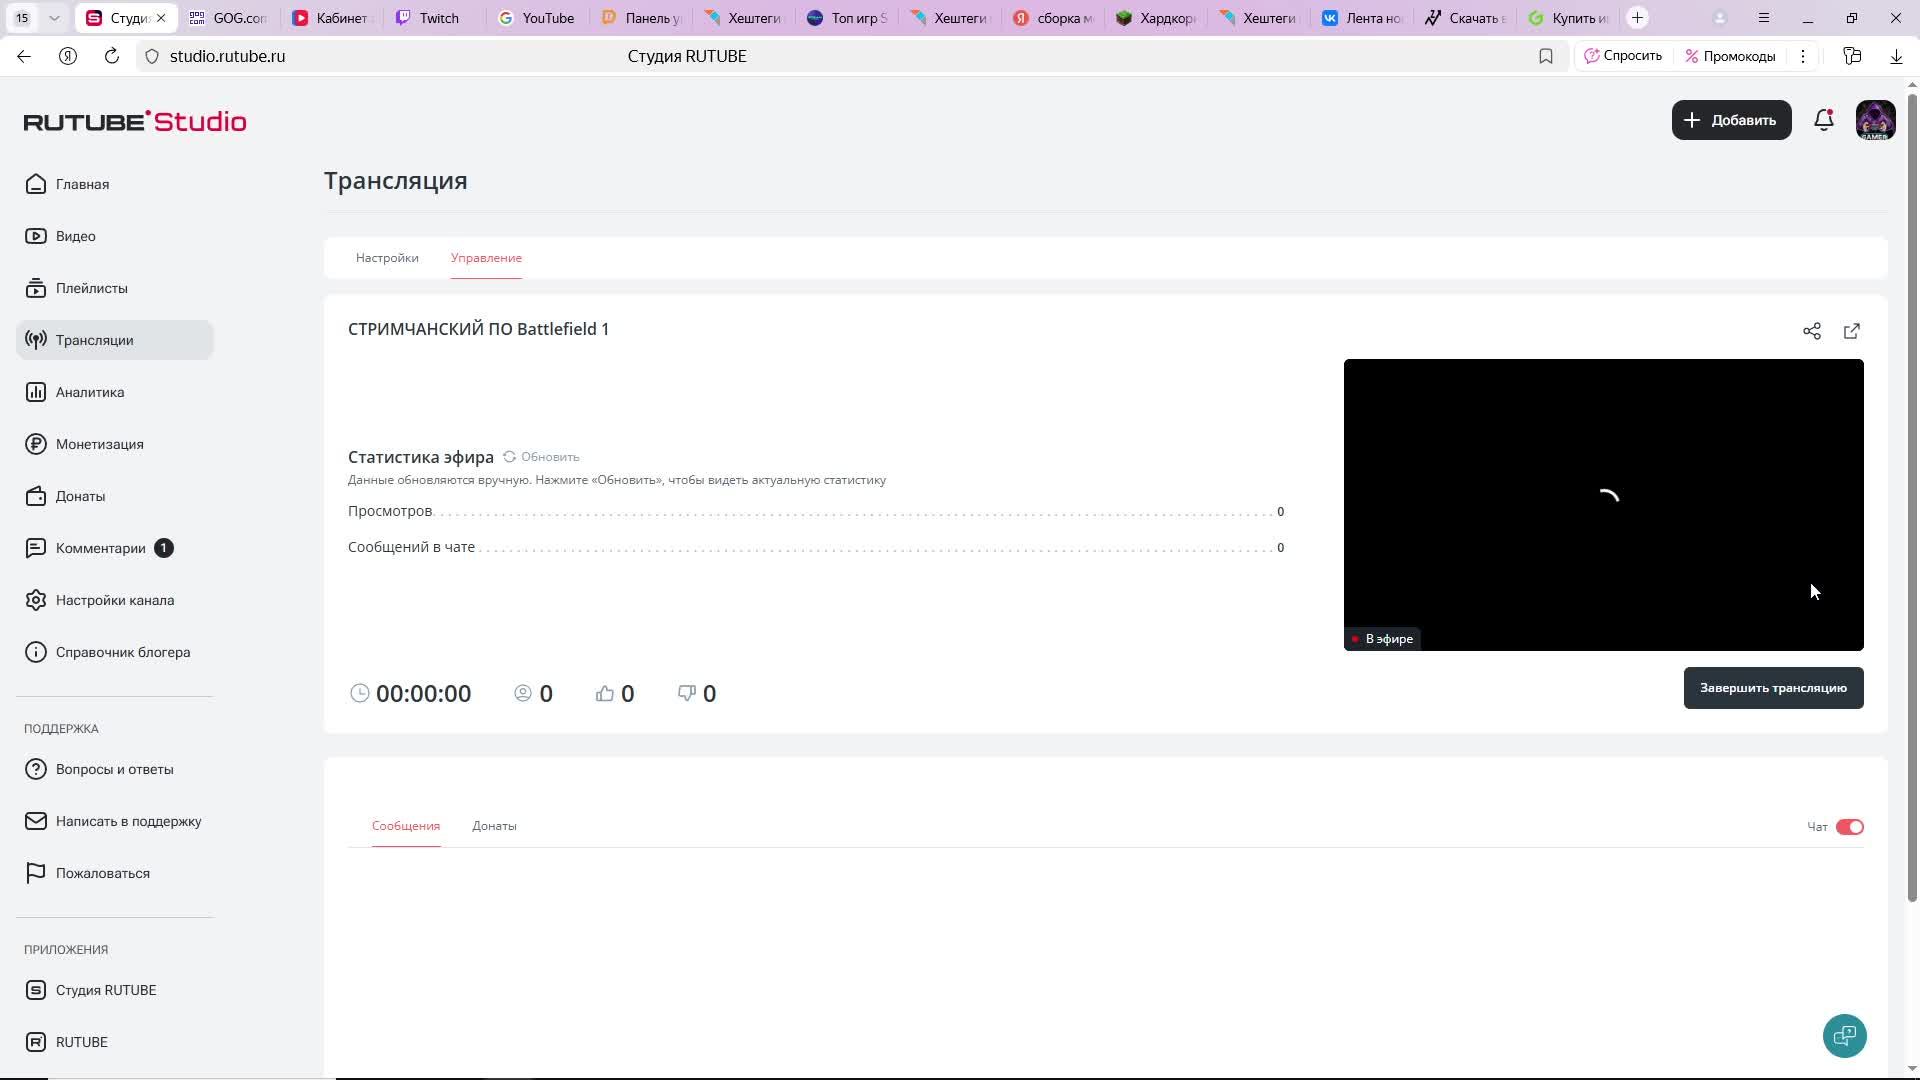Click the user avatar in header
The width and height of the screenshot is (1920, 1080).
[x=1875, y=120]
